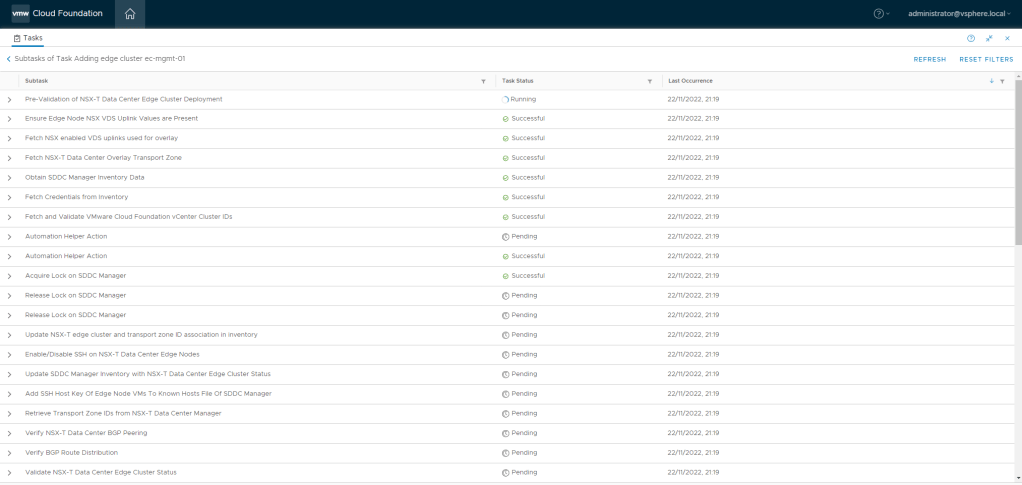Click the vertical scrollbar of subtask list

(1018, 160)
